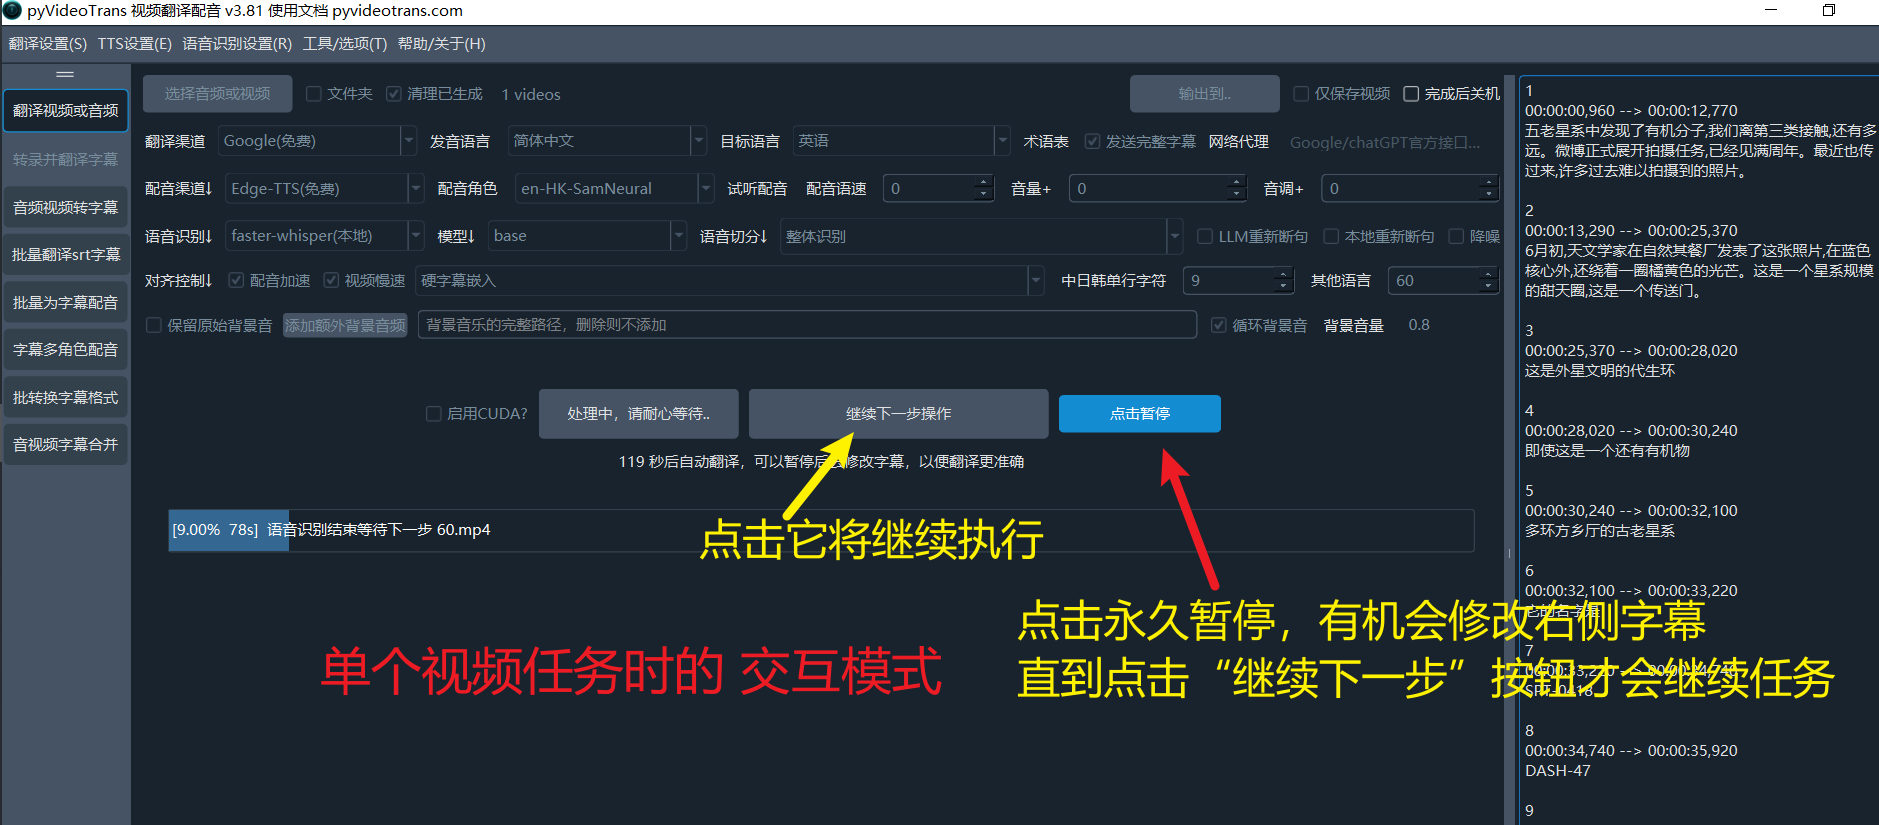
Task: Click the pyVideoTrans app icon in title bar
Action: click(x=12, y=11)
